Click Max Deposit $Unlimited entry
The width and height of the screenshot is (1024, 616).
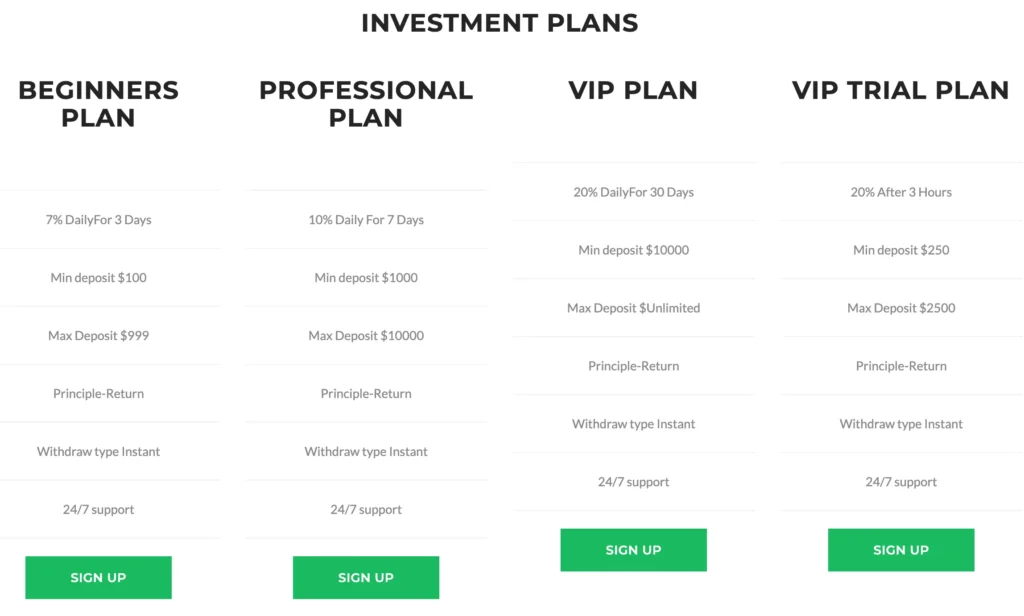(x=633, y=308)
